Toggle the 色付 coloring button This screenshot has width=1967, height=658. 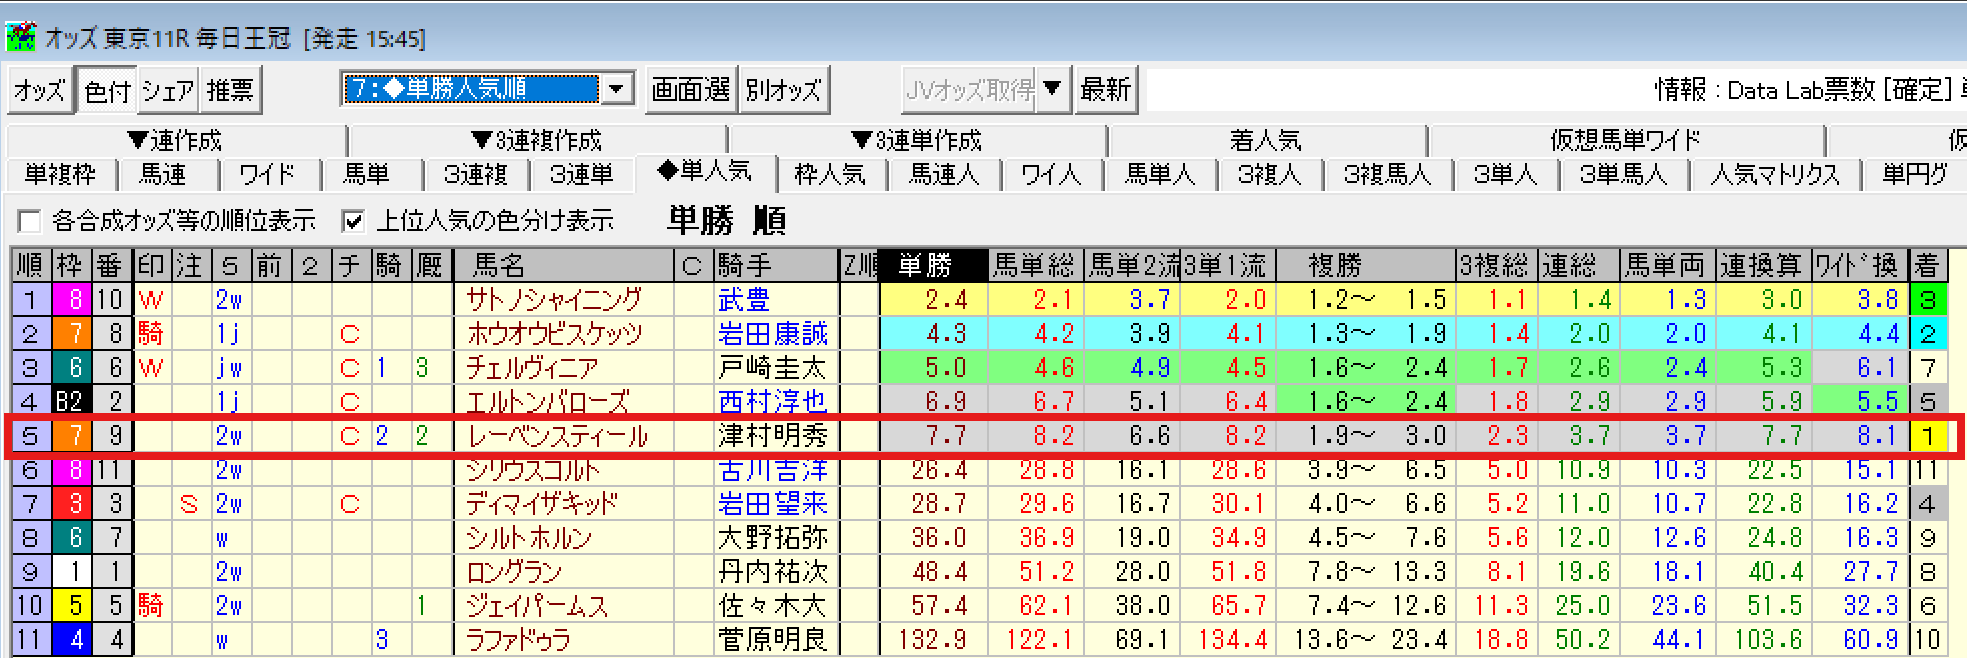pos(107,91)
